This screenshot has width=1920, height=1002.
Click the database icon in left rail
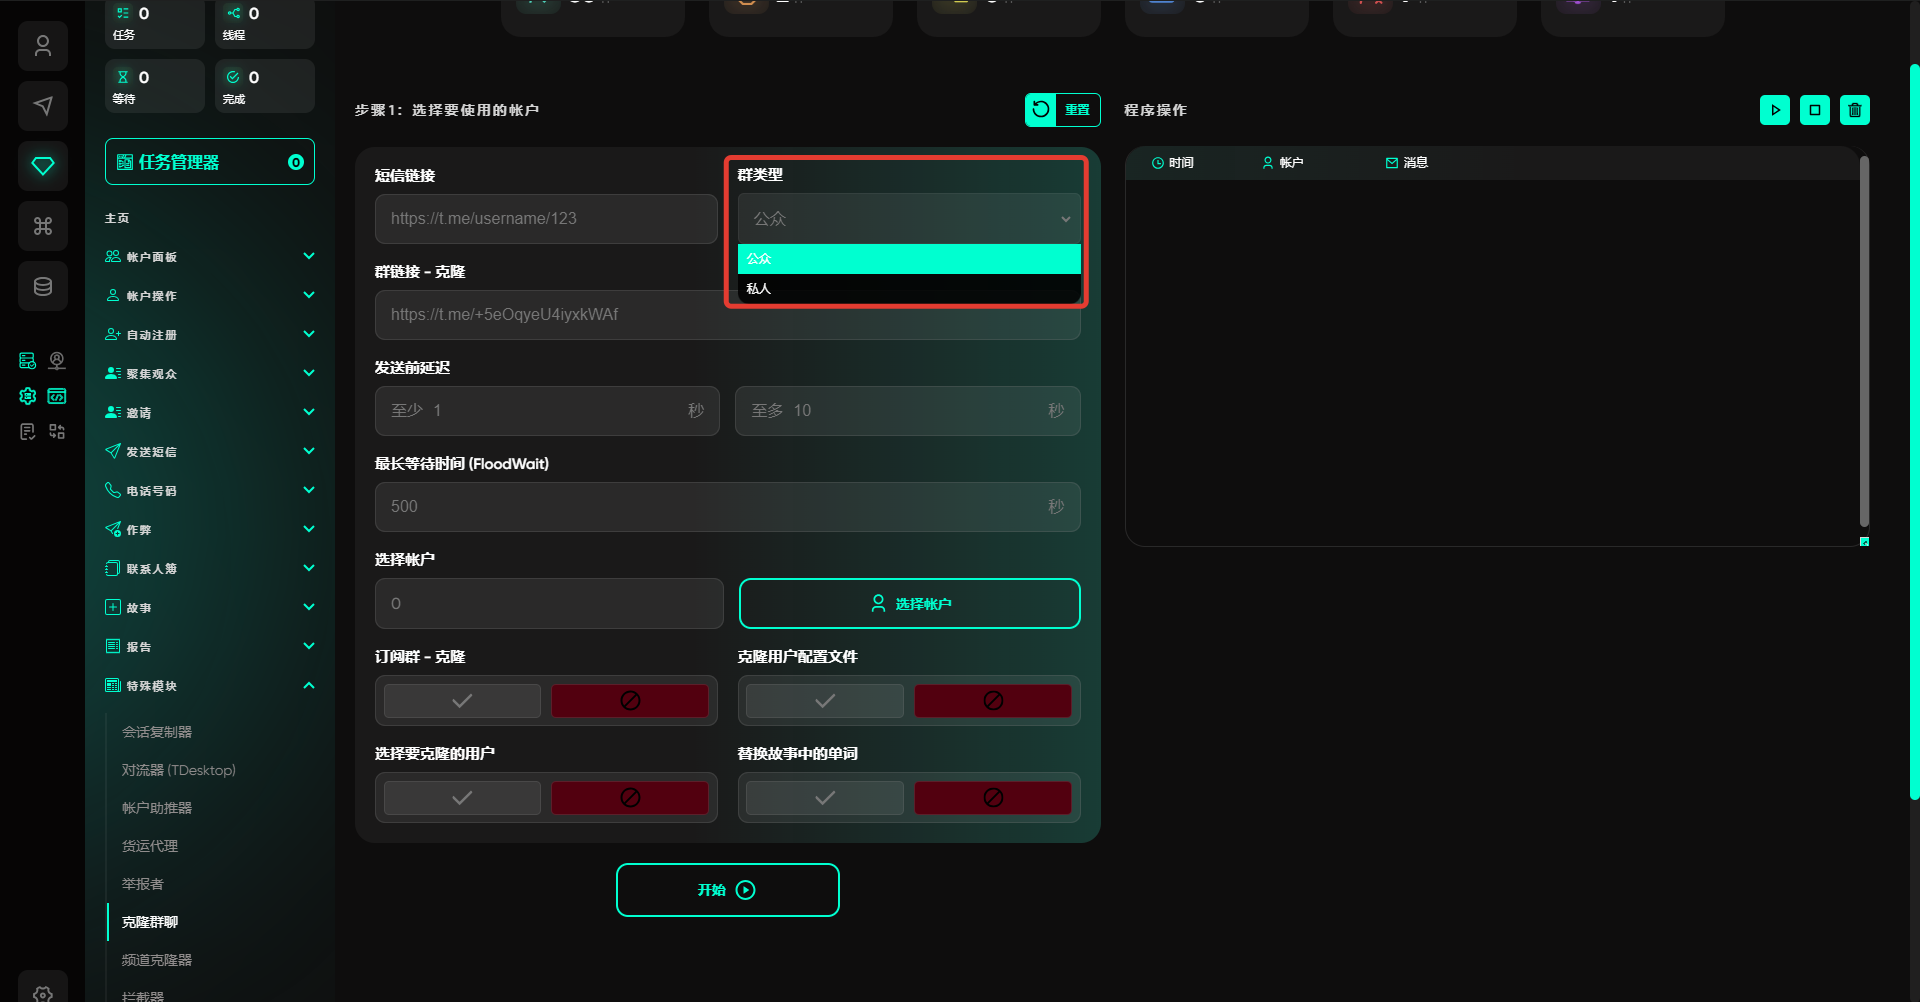tap(43, 287)
